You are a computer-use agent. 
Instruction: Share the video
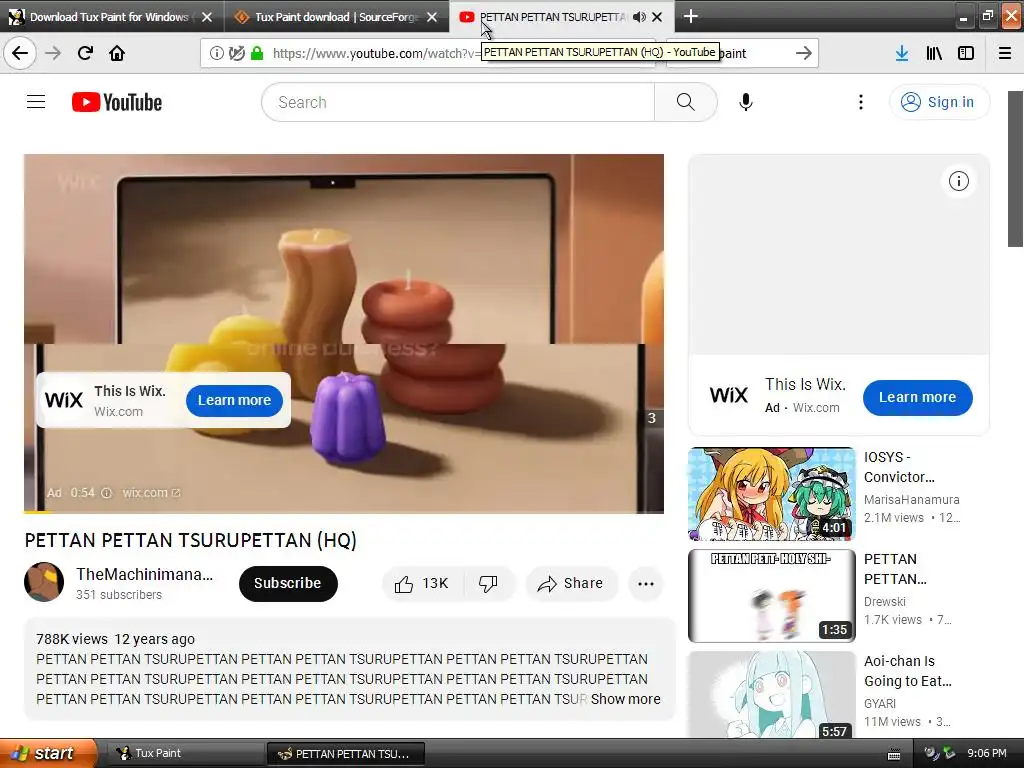(x=571, y=583)
